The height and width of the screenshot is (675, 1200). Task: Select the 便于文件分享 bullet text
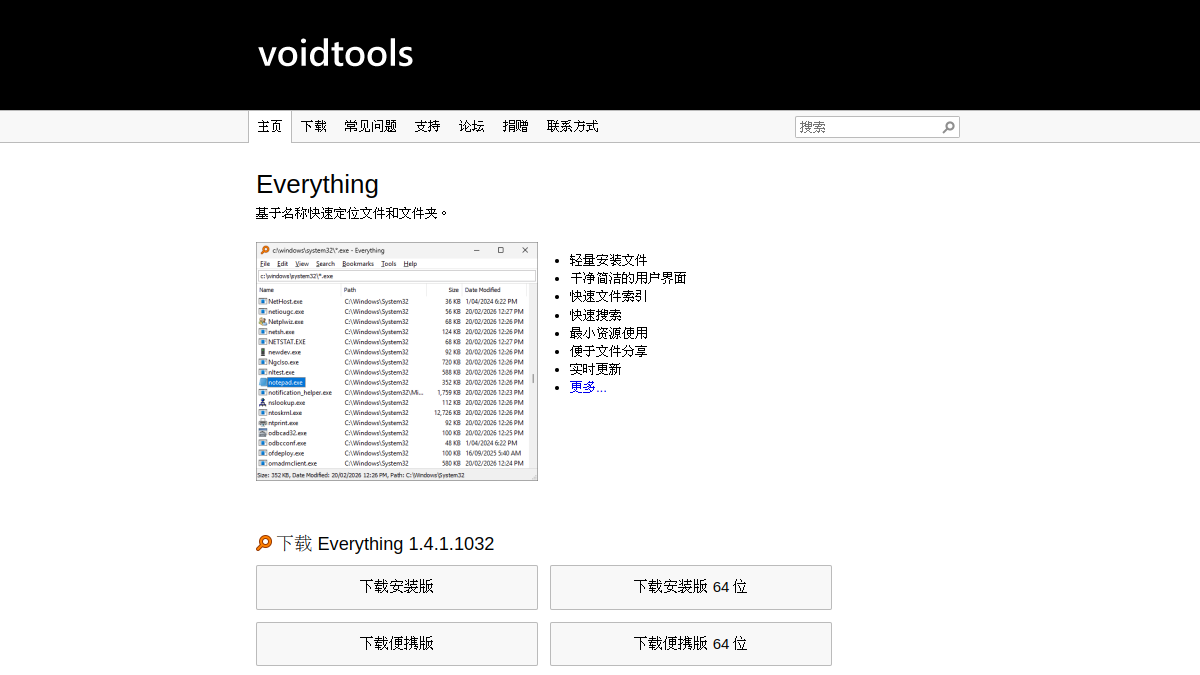click(x=609, y=351)
